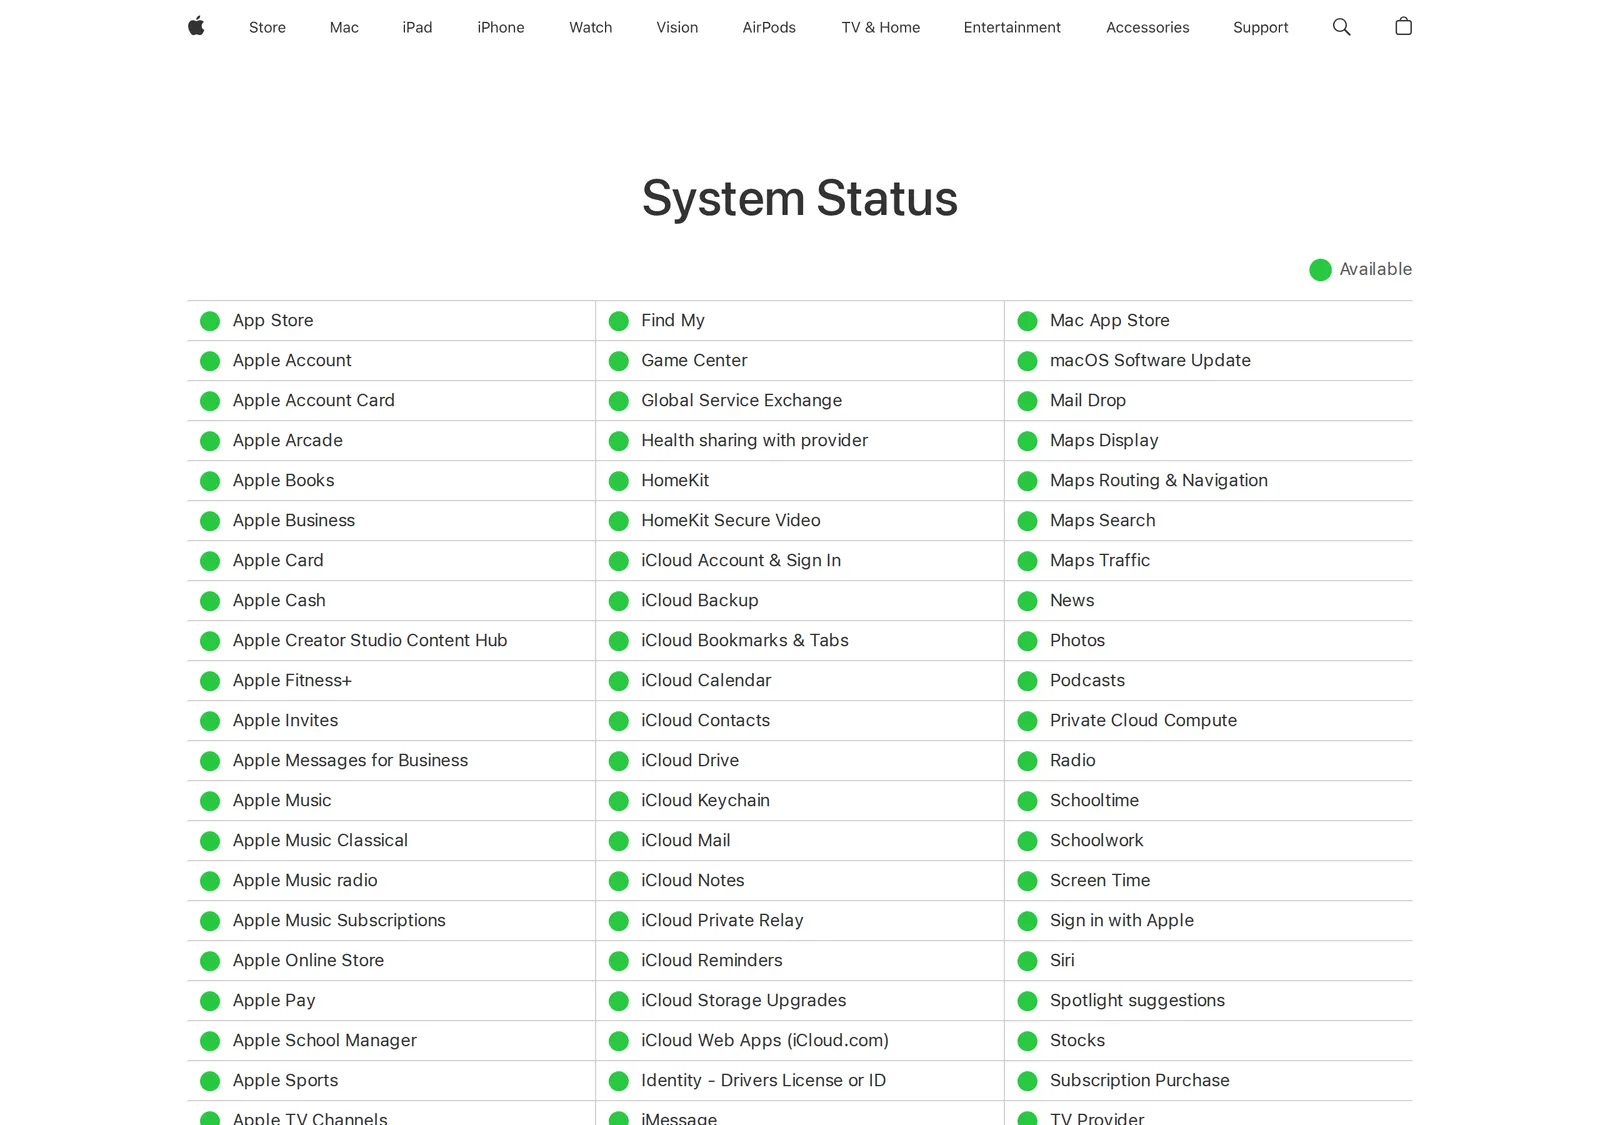Click iCloud Private Relay entry
This screenshot has width=1600, height=1125.
click(x=722, y=920)
